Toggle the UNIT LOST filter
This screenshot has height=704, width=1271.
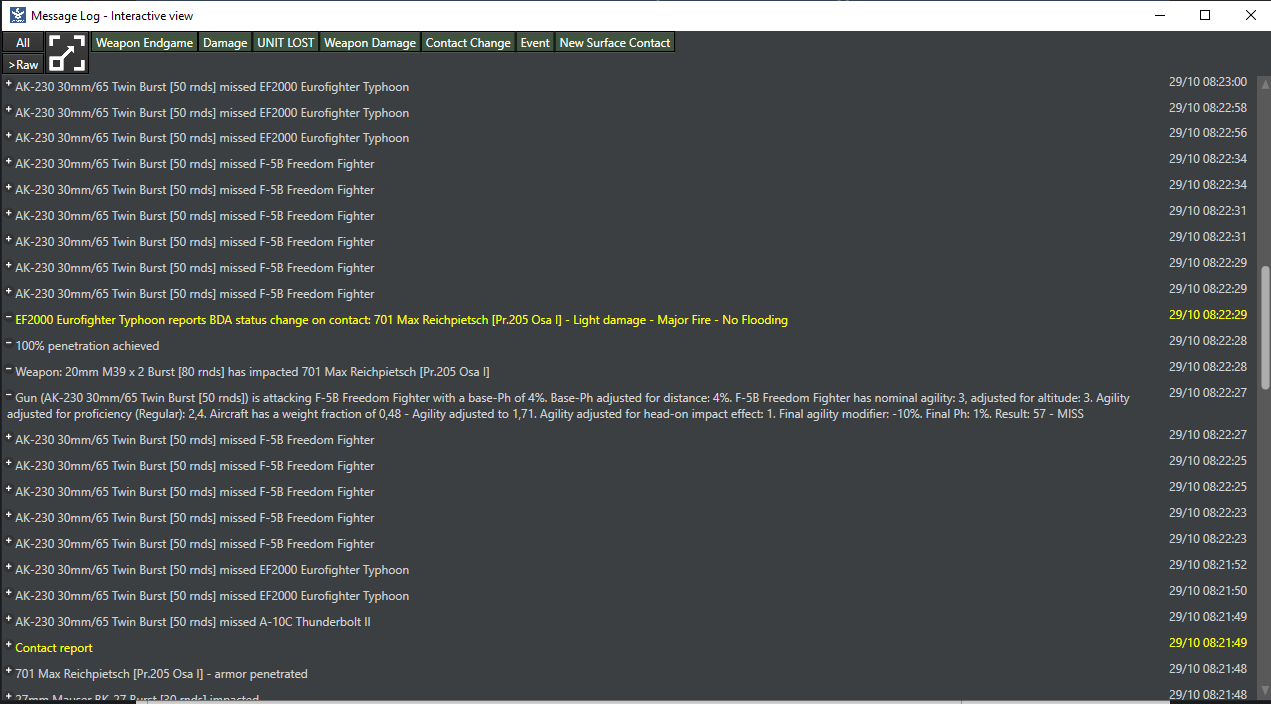coord(286,43)
